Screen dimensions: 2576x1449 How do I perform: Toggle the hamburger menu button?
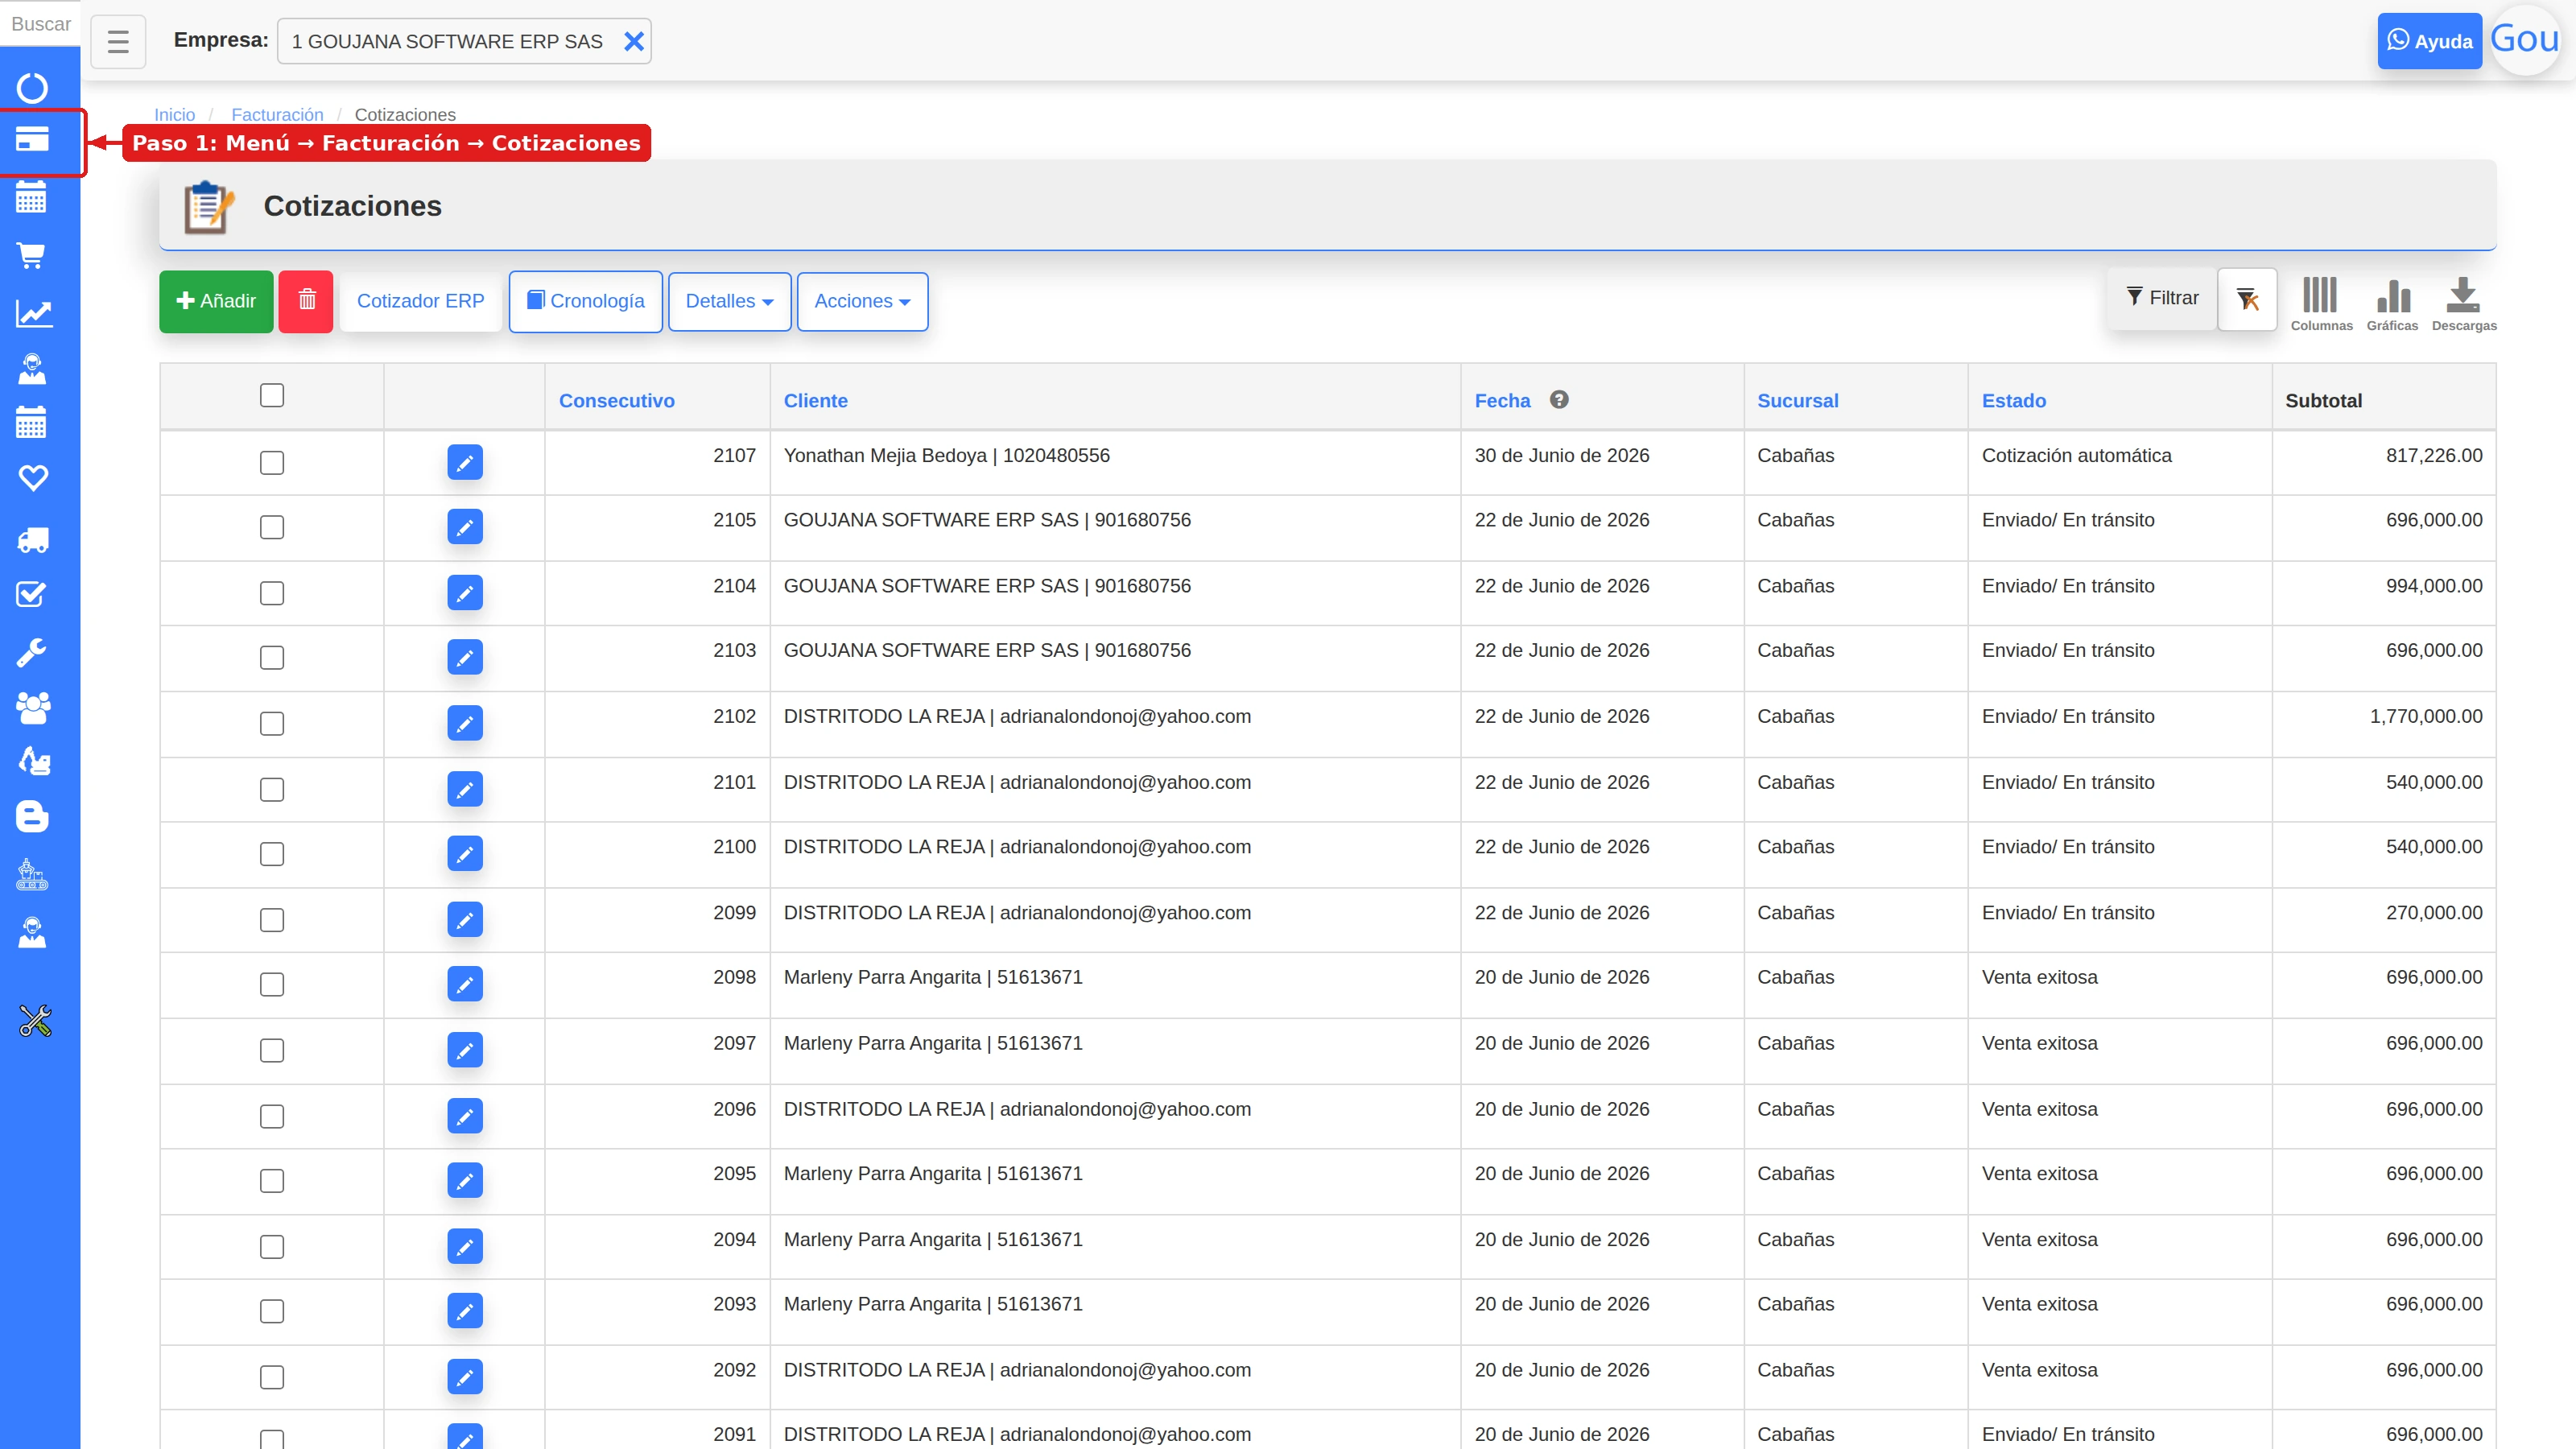point(118,41)
